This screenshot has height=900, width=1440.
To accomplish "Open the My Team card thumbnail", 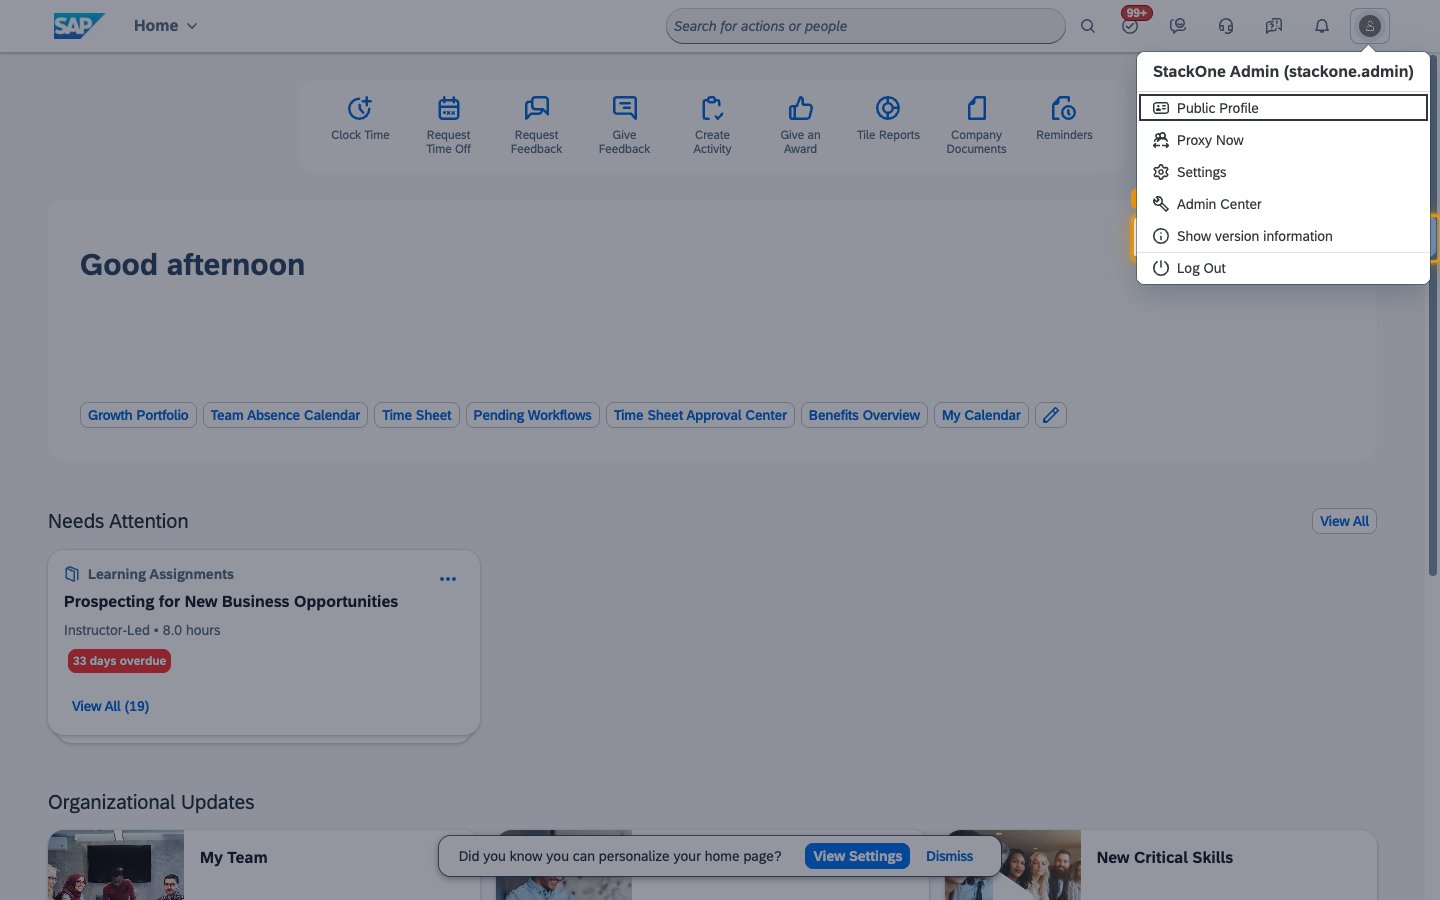I will pos(116,865).
